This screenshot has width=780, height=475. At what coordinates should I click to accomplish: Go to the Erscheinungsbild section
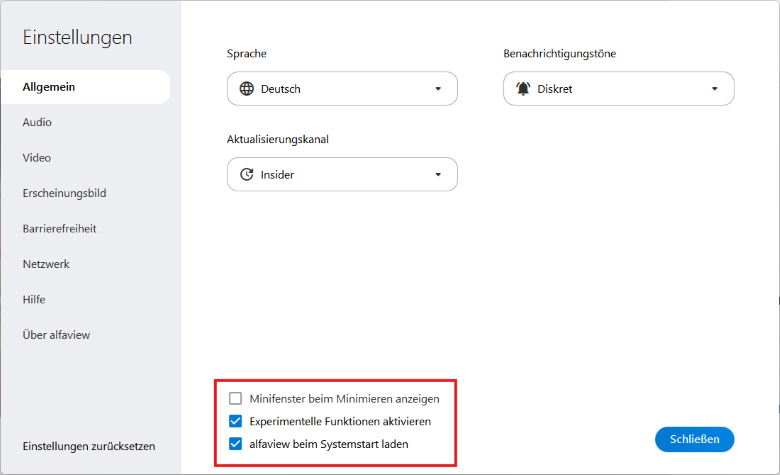click(64, 193)
